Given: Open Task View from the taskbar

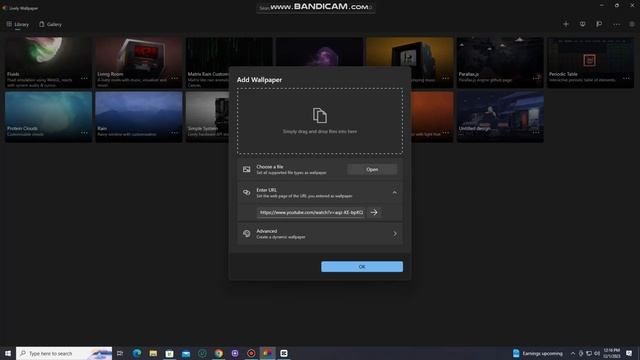Looking at the screenshot, I should pos(120,353).
